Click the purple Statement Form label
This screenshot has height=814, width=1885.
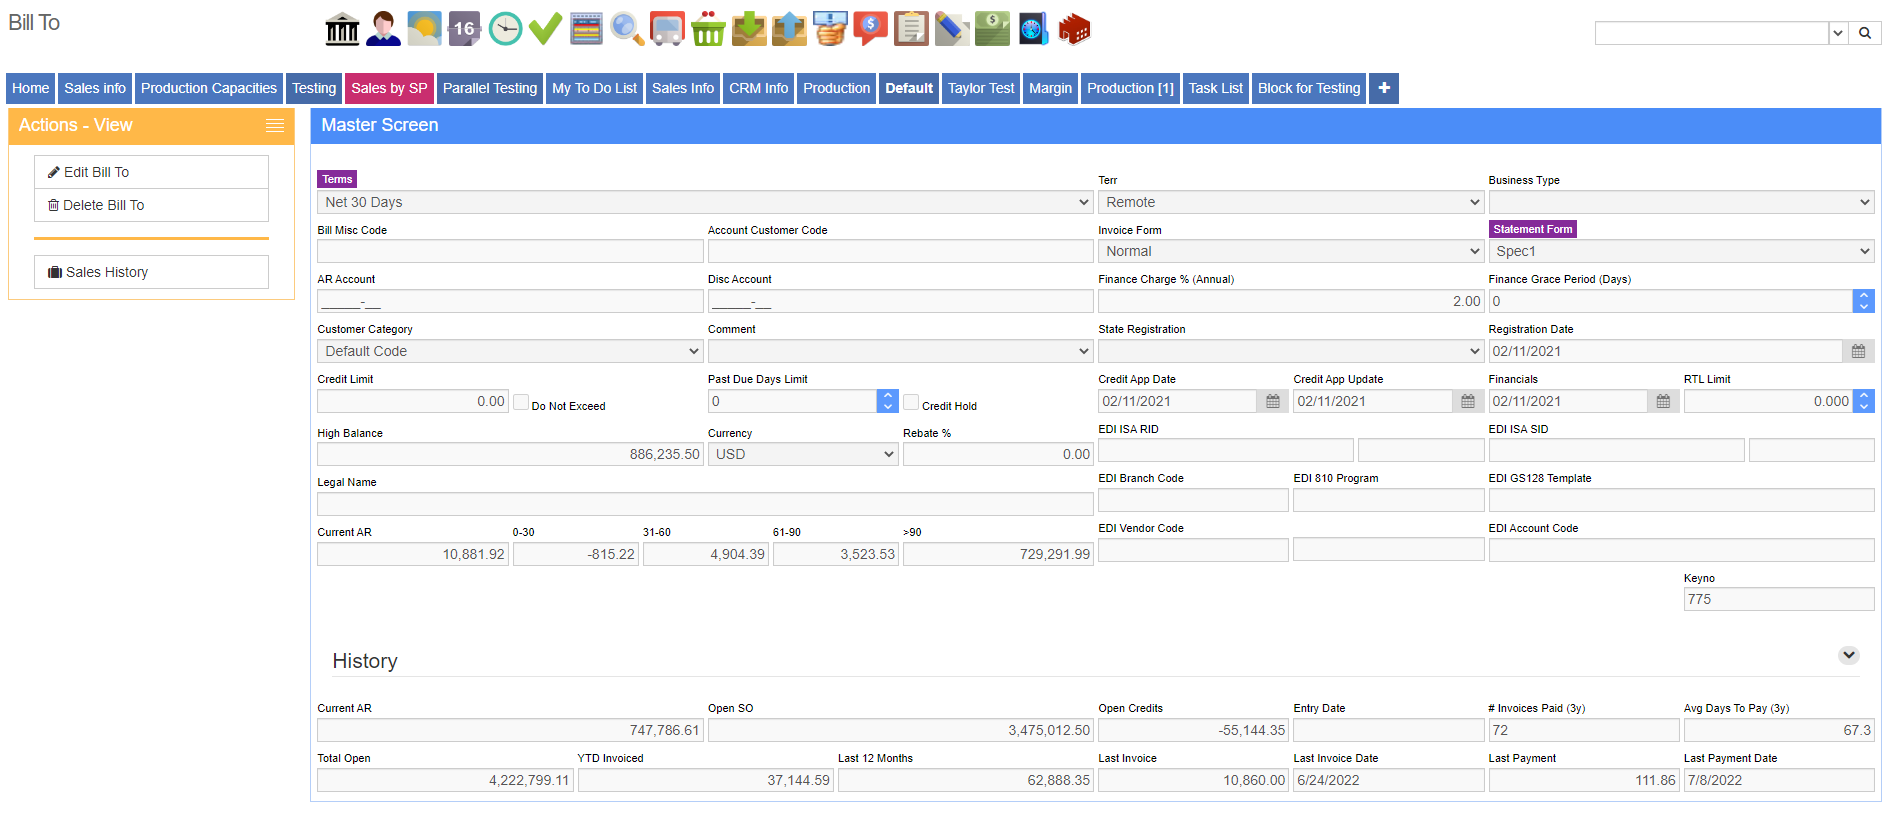click(x=1533, y=229)
